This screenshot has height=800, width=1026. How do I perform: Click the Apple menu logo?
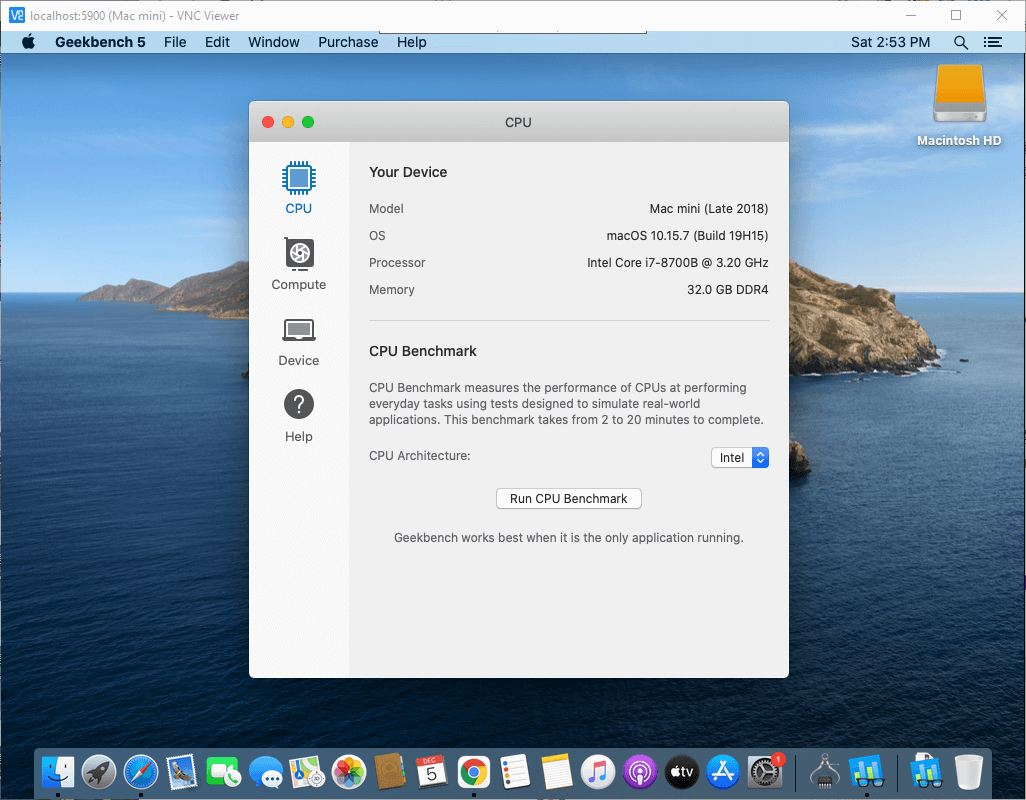point(28,42)
